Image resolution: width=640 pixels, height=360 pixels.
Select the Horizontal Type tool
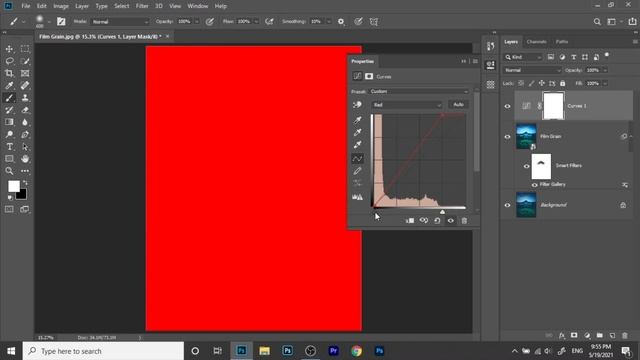[9, 147]
